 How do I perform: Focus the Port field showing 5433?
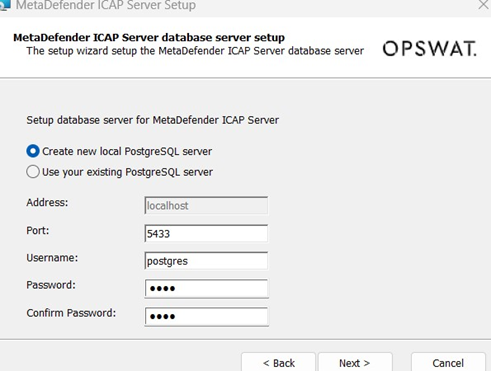click(x=206, y=233)
